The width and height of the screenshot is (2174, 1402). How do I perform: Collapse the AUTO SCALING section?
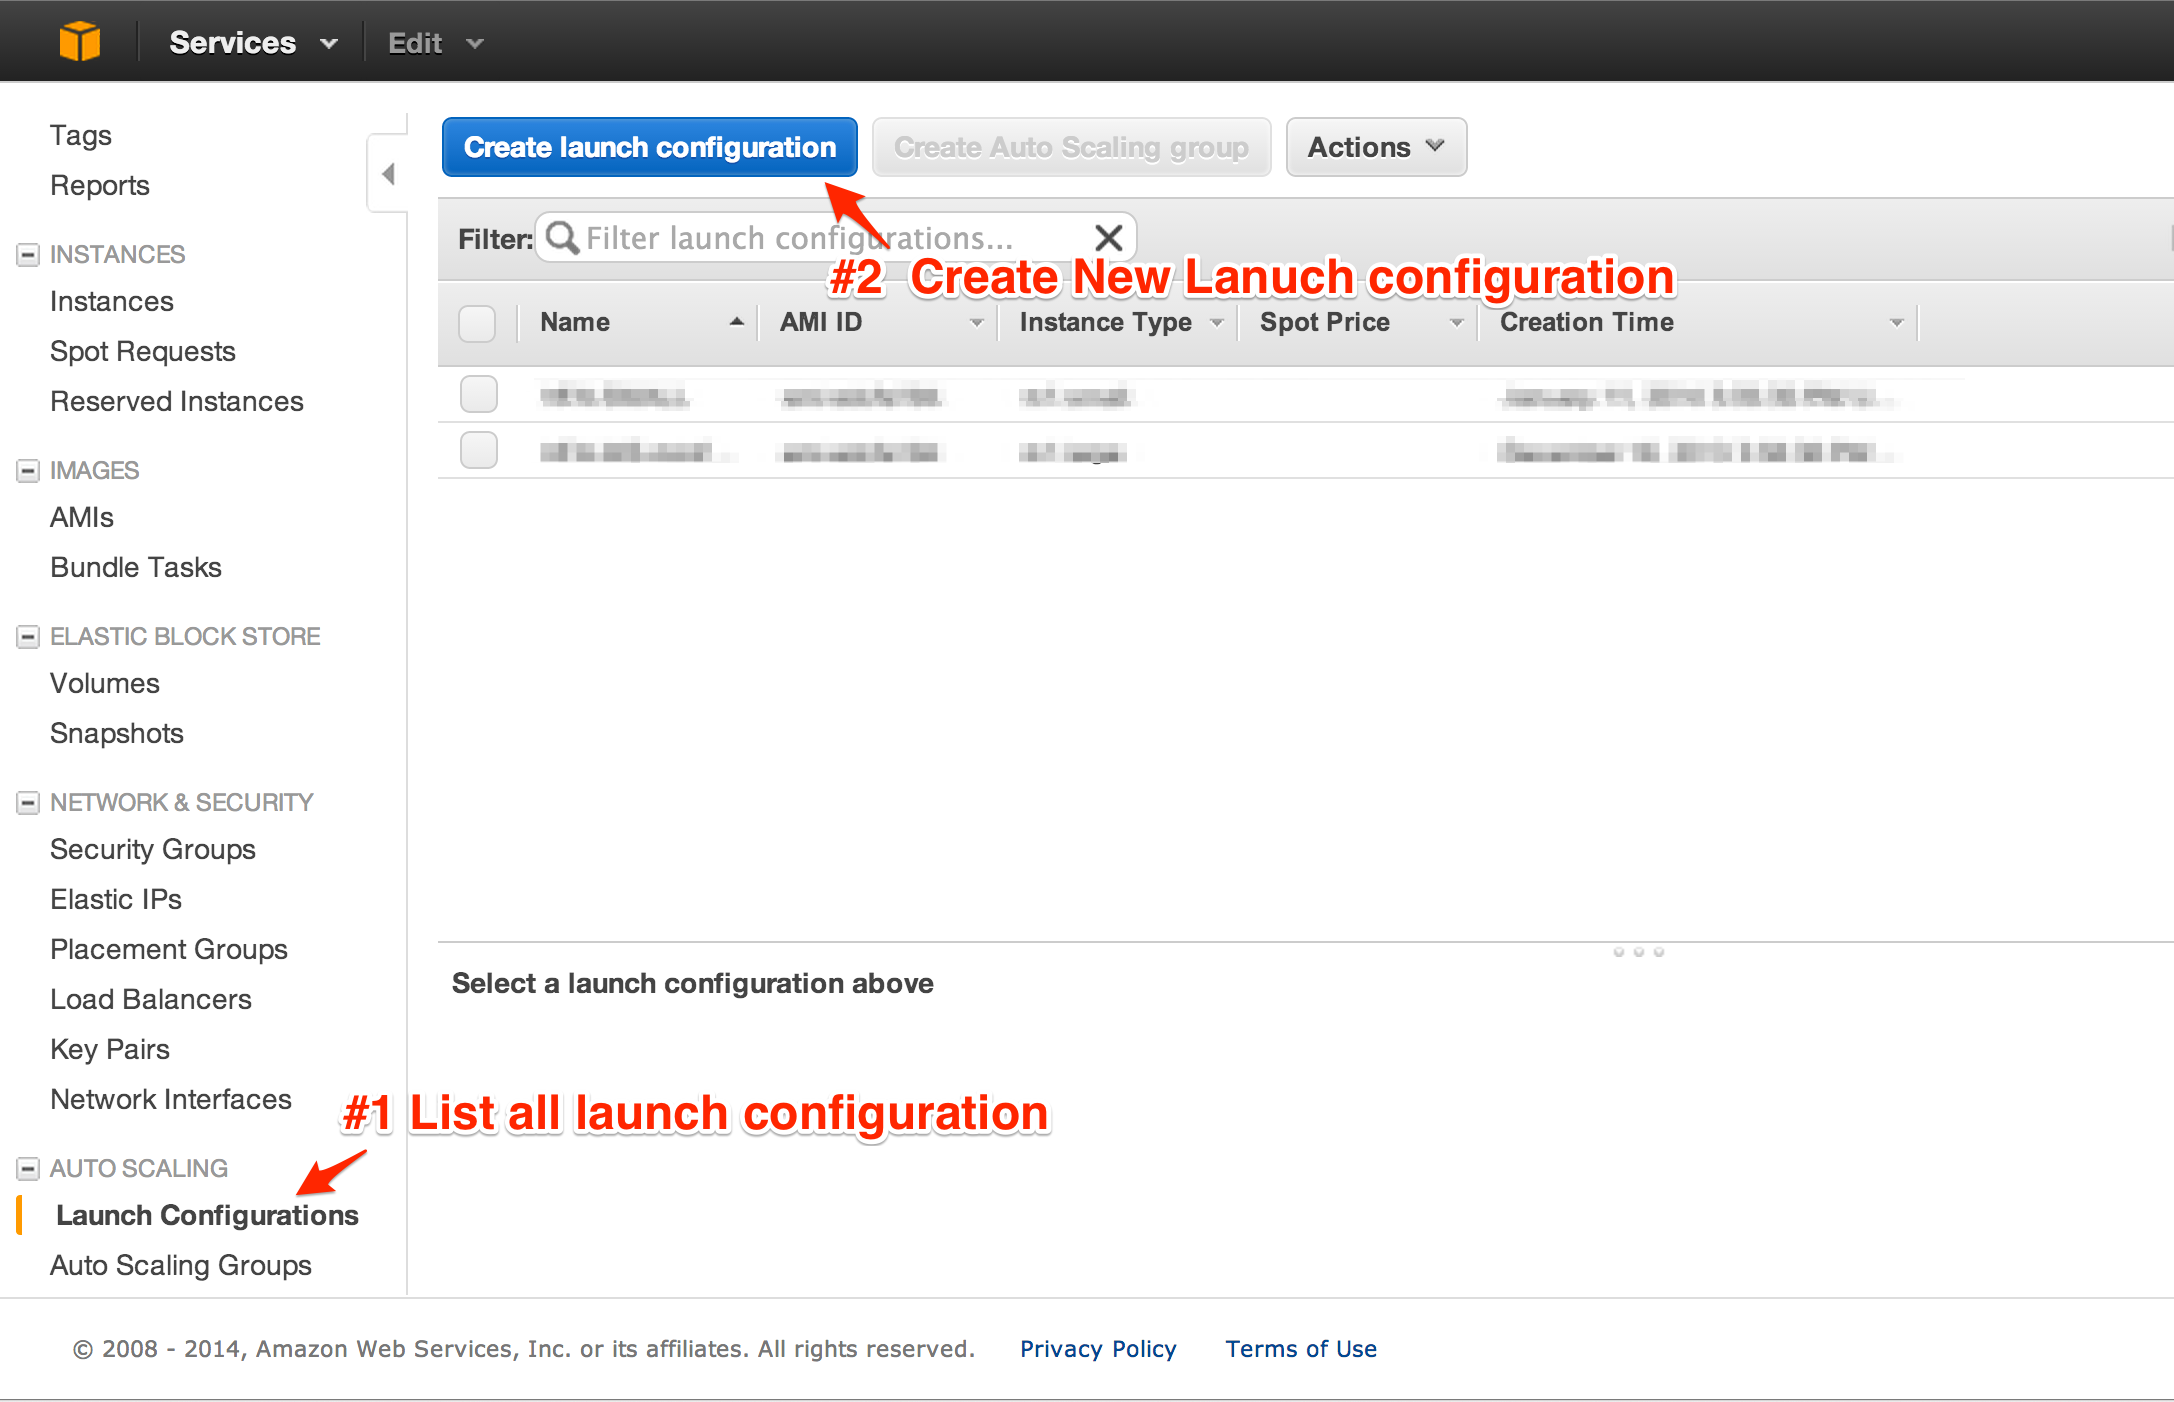point(28,1169)
